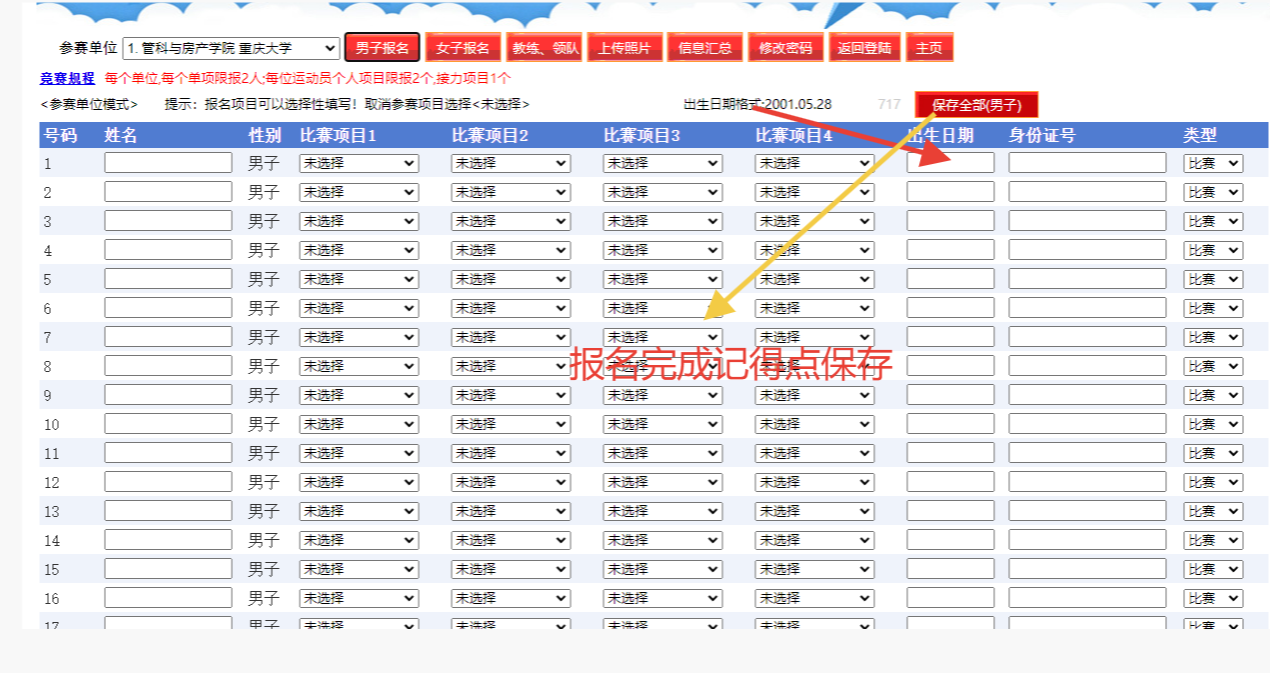1270x673 pixels.
Task: Open the 信息汇总 summary page
Action: pyautogui.click(x=705, y=48)
